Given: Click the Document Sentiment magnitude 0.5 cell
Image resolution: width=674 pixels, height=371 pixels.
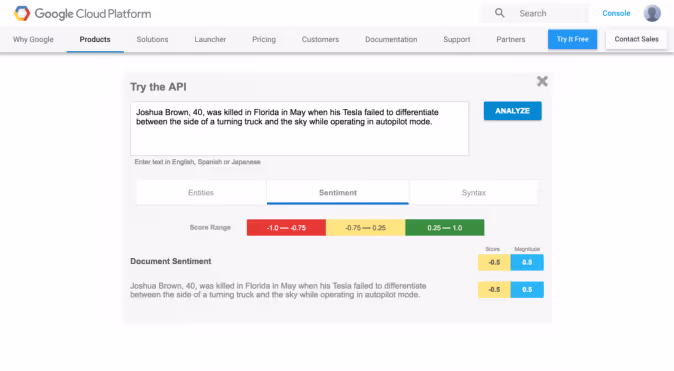Looking at the screenshot, I should 527,262.
